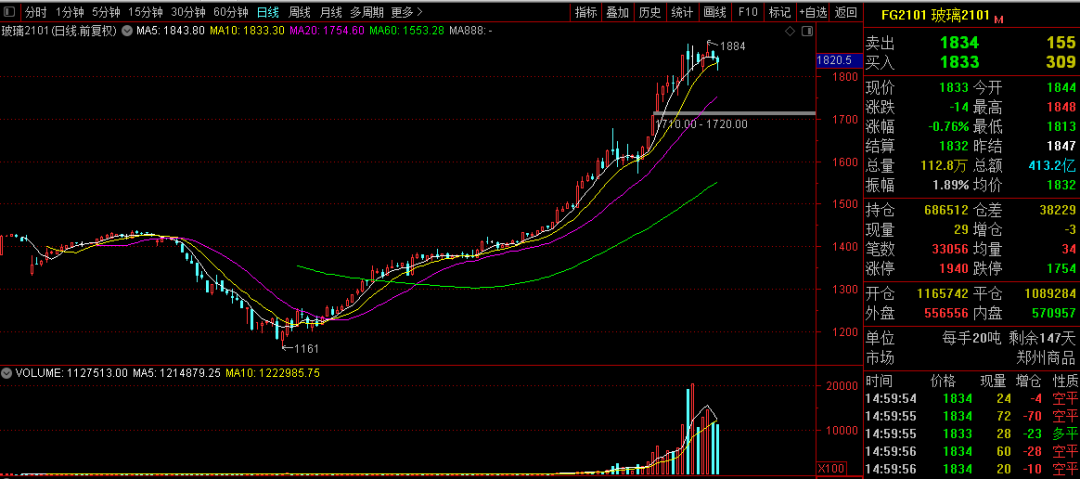Select the 30分钟 period
The width and height of the screenshot is (1080, 479).
click(x=187, y=12)
